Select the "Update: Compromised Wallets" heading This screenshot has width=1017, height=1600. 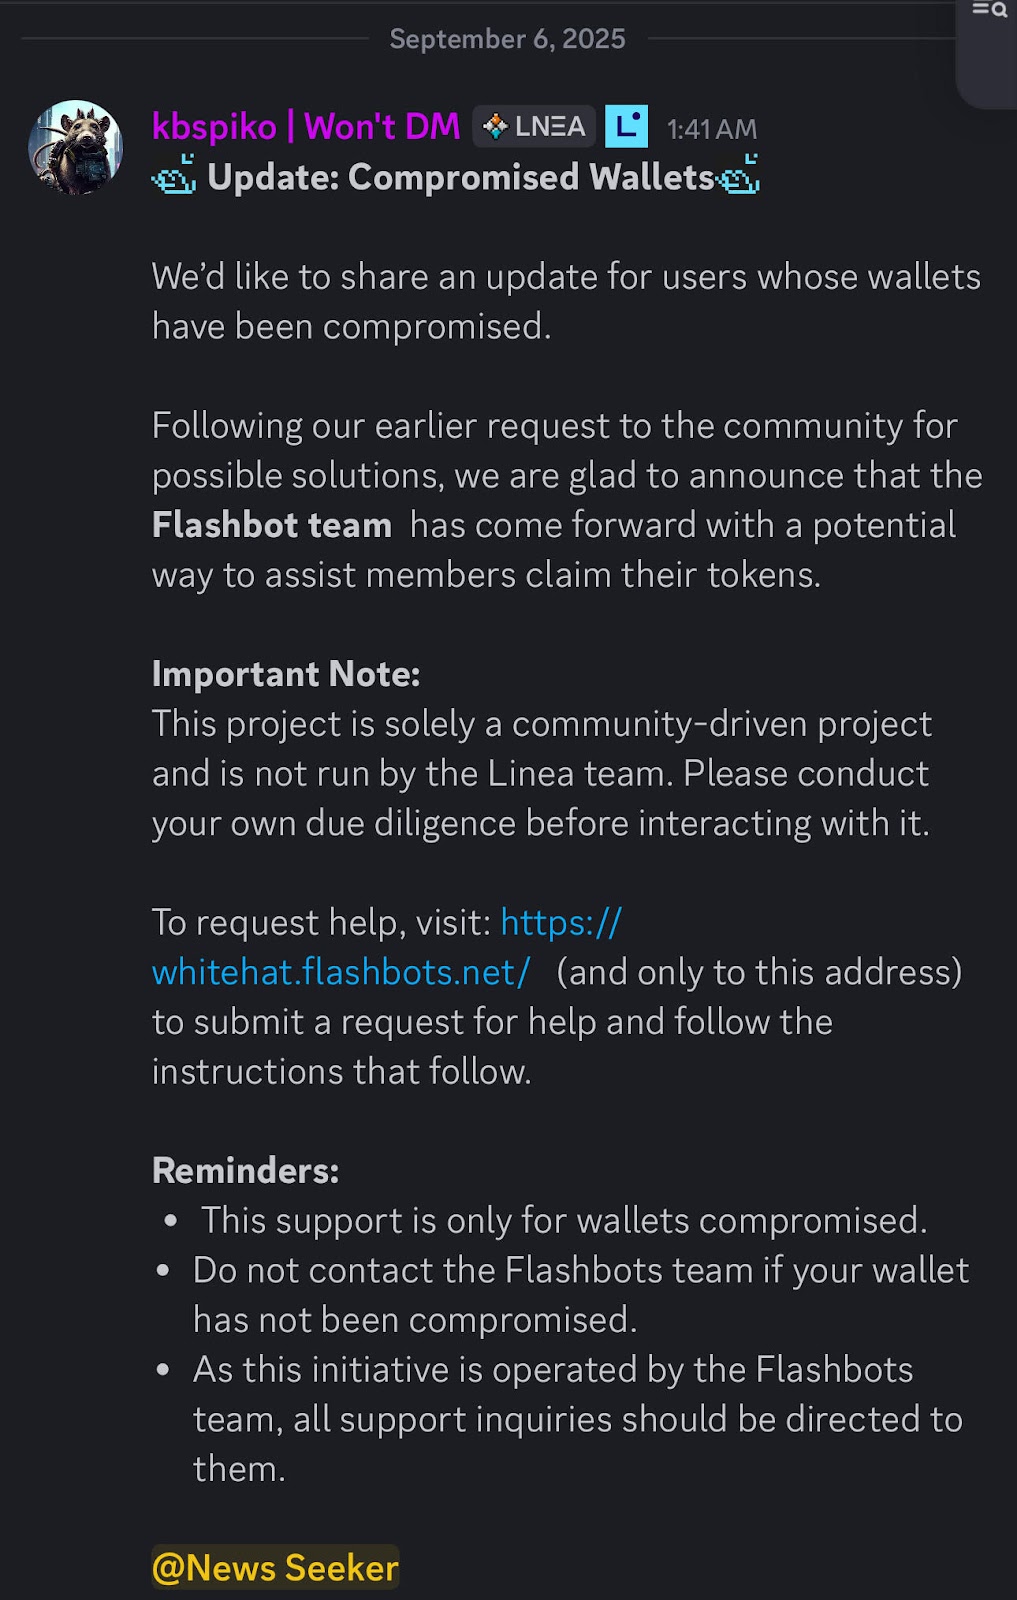pos(461,177)
